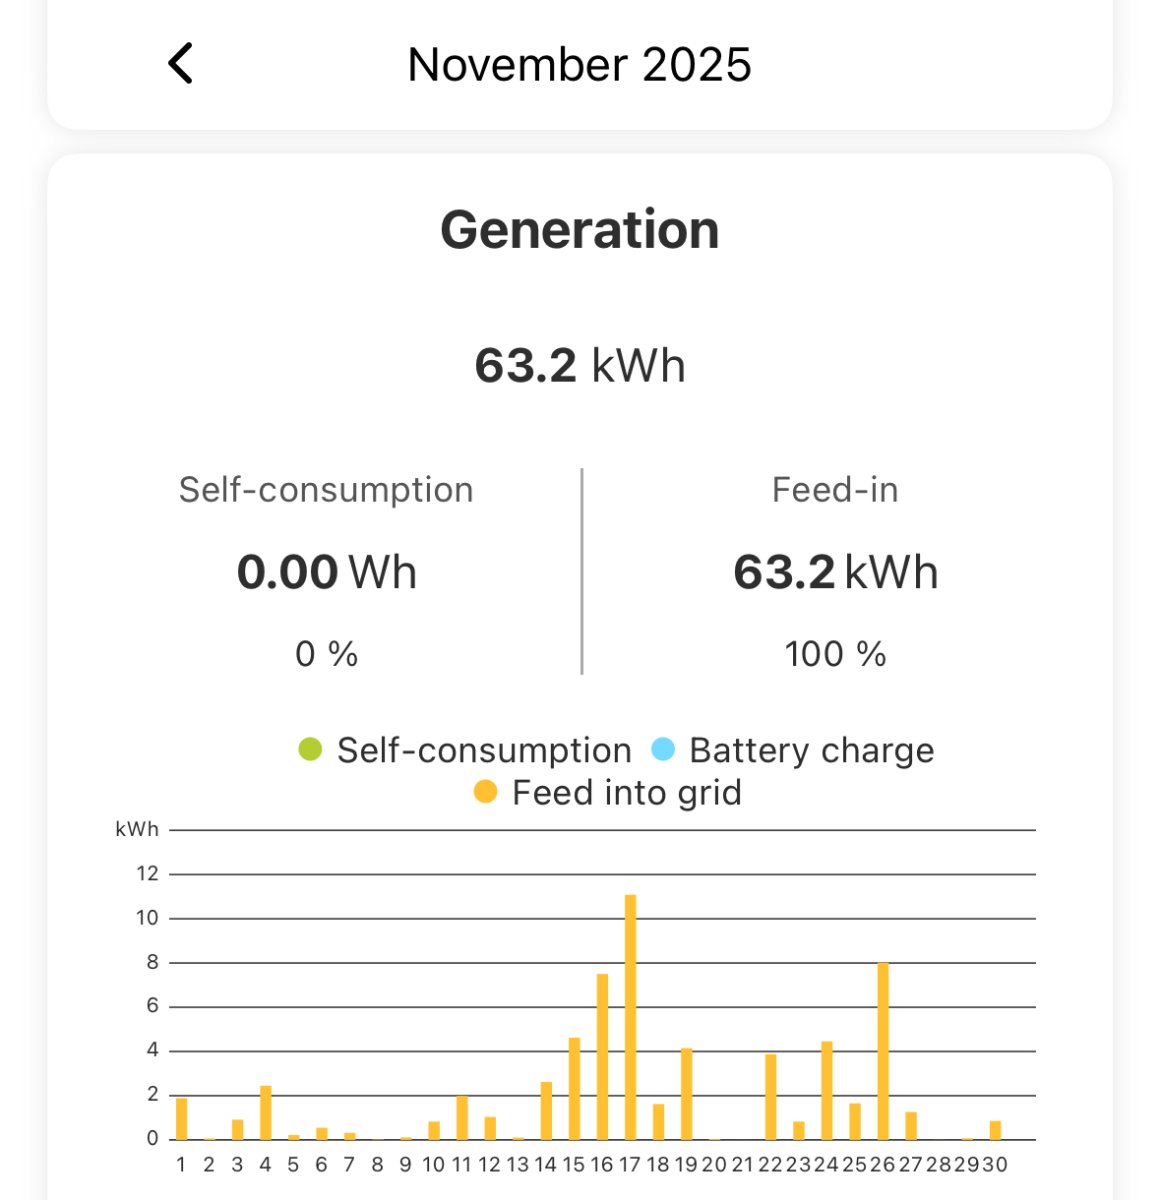The height and width of the screenshot is (1200, 1160).
Task: Tap the Self-consumption 0.00 Wh value
Action: (326, 572)
